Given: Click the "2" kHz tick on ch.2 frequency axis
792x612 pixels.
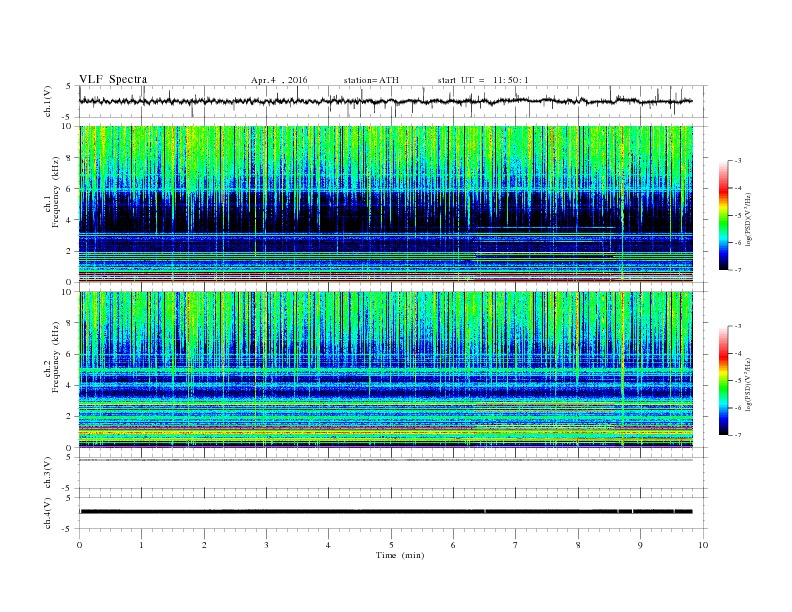Looking at the screenshot, I should pos(70,417).
